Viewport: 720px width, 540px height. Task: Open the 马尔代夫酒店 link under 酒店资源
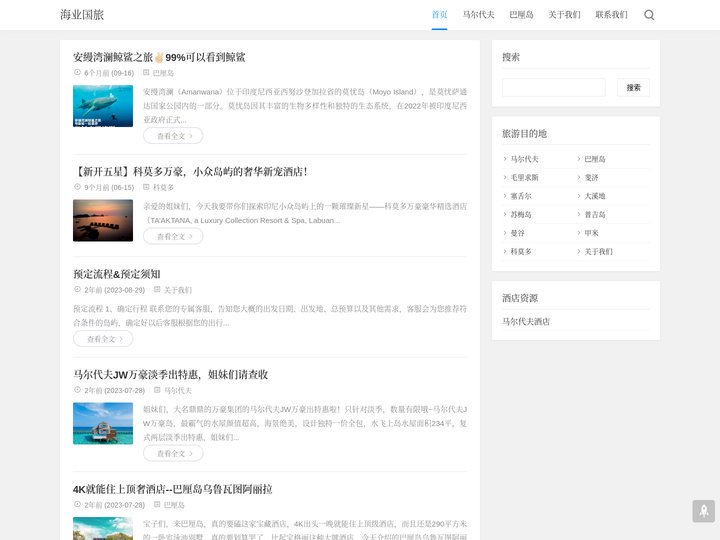(x=526, y=321)
